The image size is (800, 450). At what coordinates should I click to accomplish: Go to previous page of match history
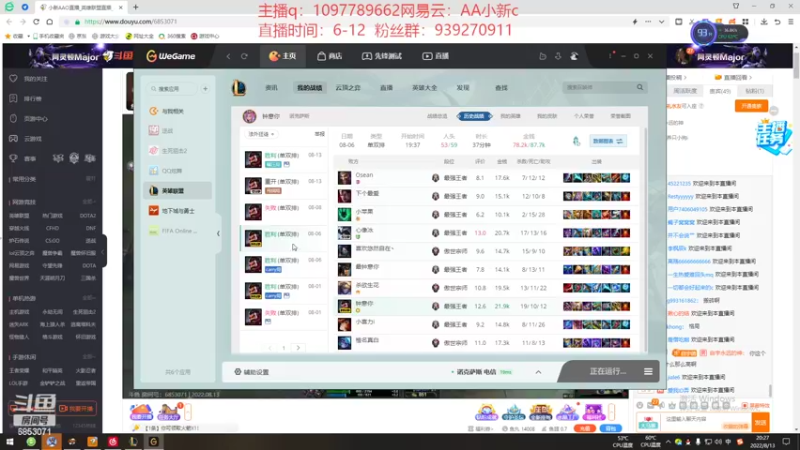pyautogui.click(x=270, y=348)
